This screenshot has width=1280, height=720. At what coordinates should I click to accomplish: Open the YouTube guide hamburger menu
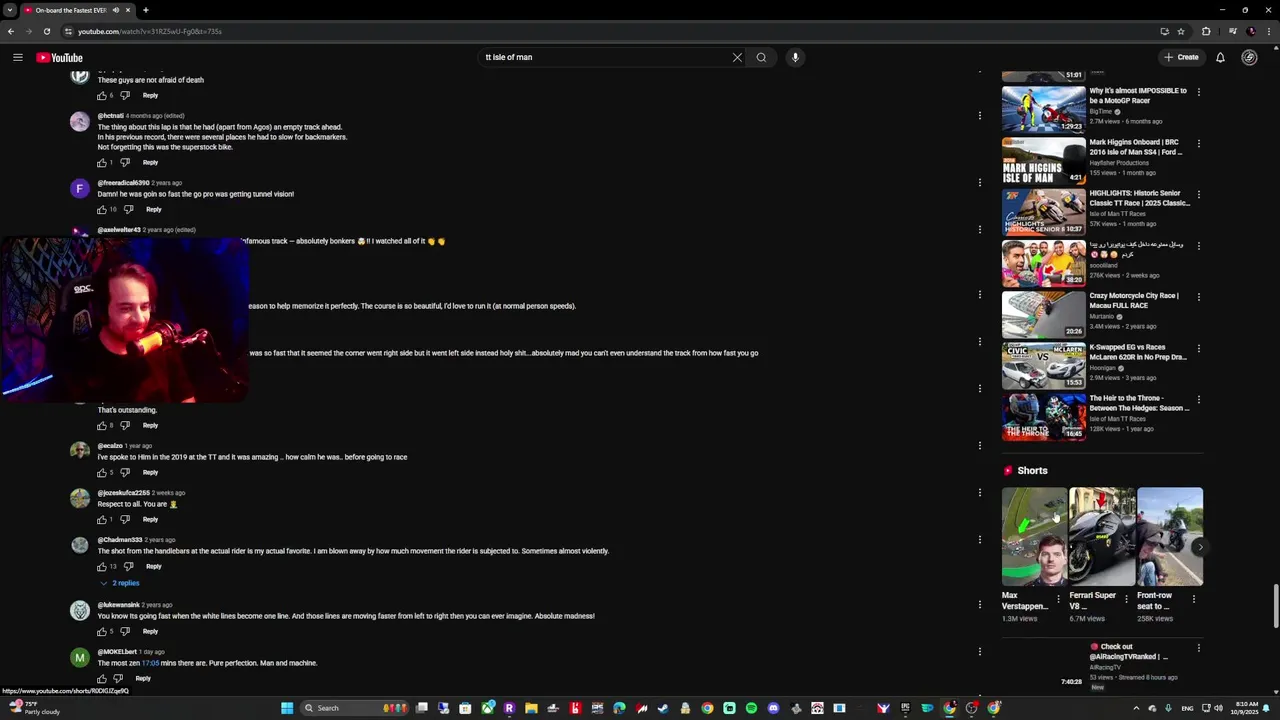[x=18, y=57]
